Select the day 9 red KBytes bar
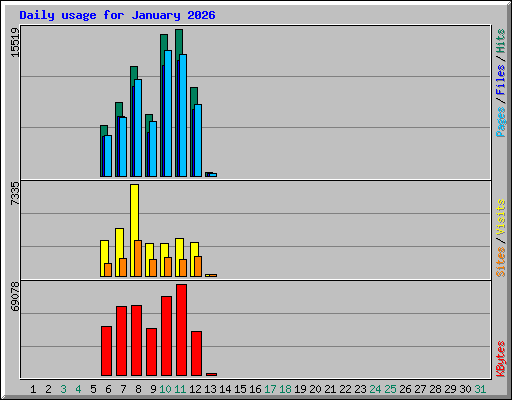 coord(151,352)
